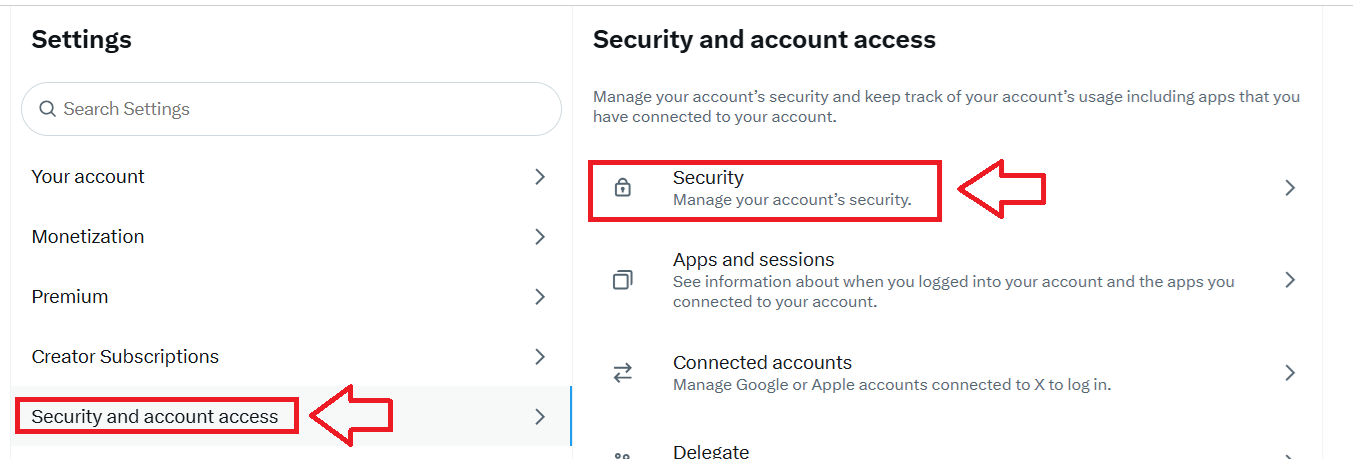Image resolution: width=1353 pixels, height=459 pixels.
Task: Click the Delegate people icon
Action: (x=622, y=455)
